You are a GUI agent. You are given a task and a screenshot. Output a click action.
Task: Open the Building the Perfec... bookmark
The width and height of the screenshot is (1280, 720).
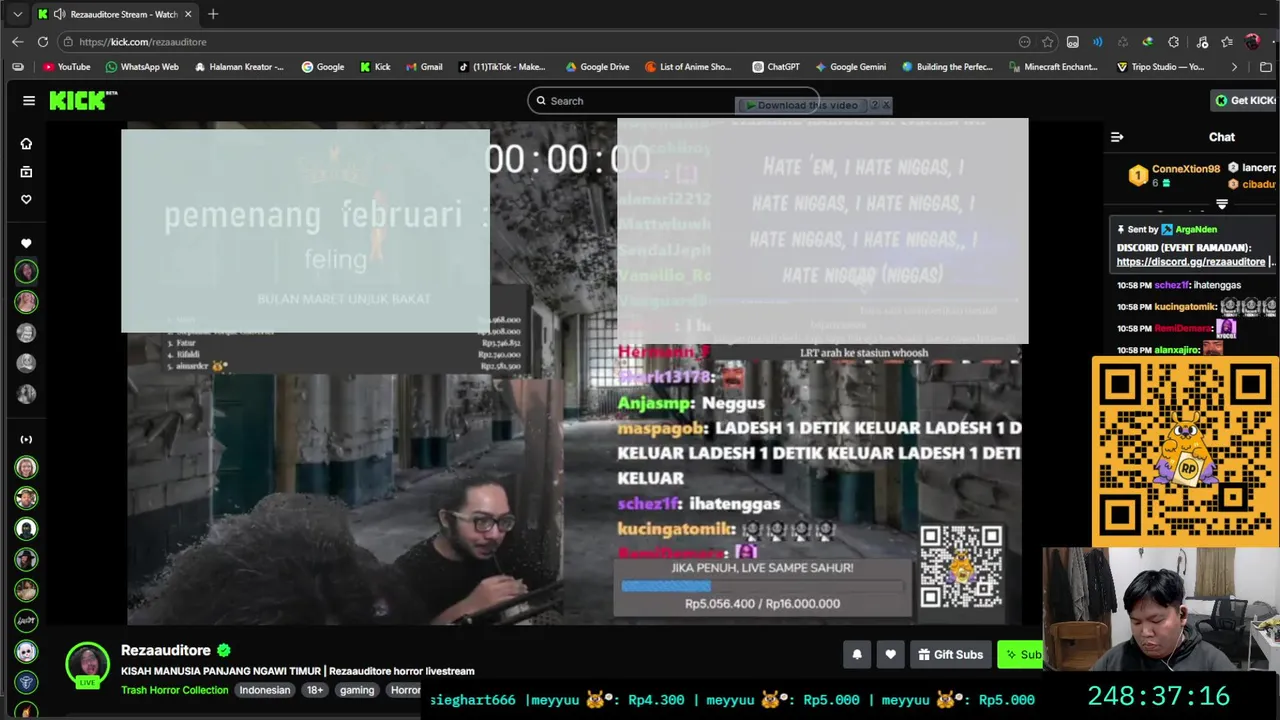(x=947, y=67)
